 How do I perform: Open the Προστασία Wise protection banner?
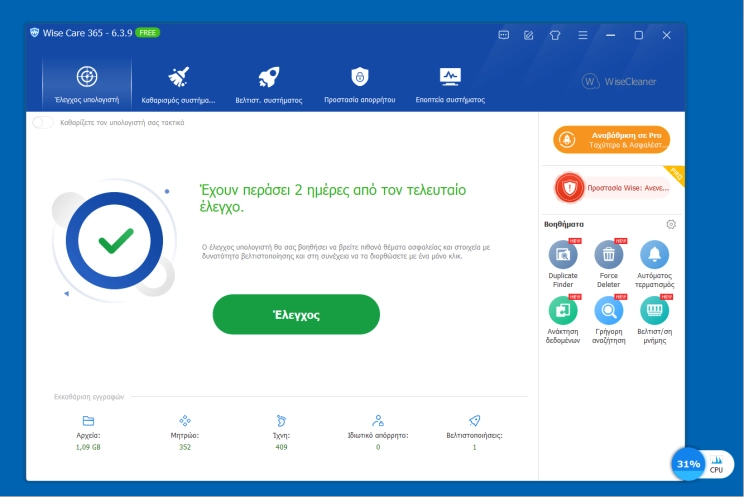click(x=613, y=188)
